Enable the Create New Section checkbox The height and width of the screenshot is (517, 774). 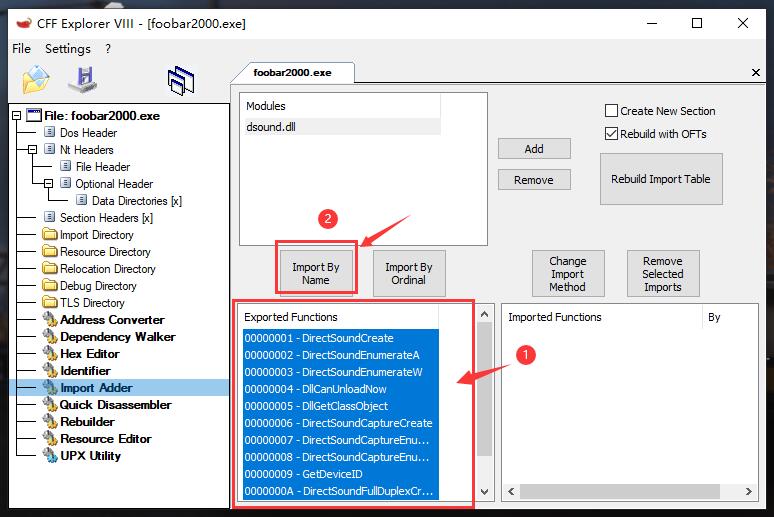pos(611,111)
